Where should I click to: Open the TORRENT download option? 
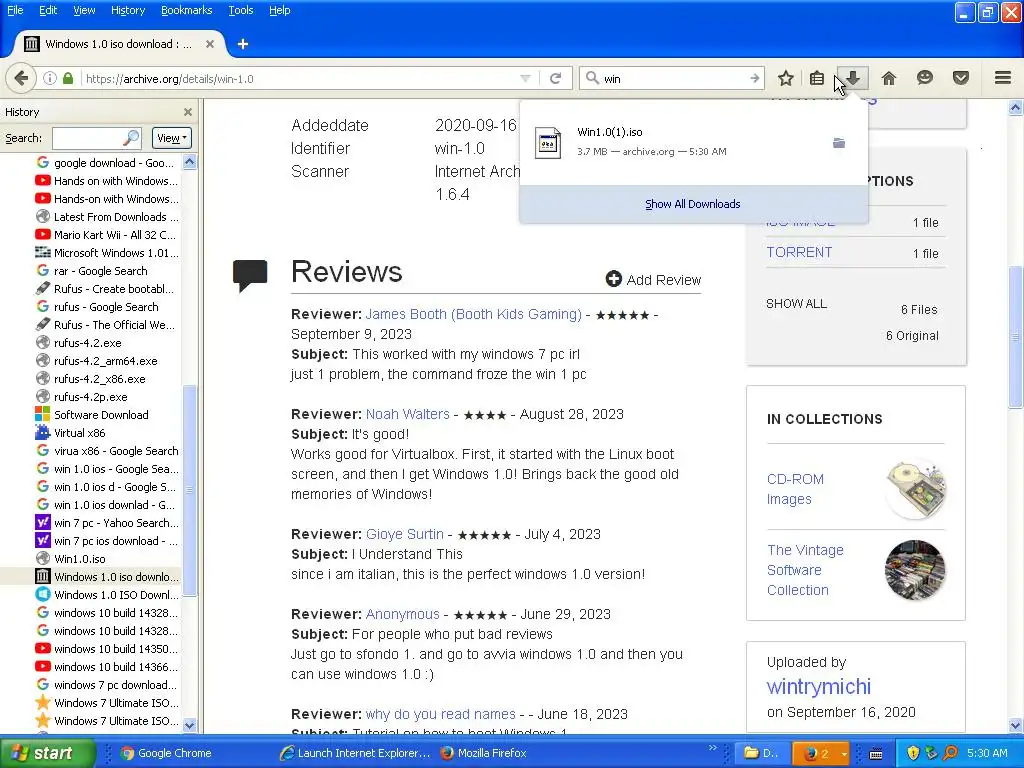tap(799, 252)
